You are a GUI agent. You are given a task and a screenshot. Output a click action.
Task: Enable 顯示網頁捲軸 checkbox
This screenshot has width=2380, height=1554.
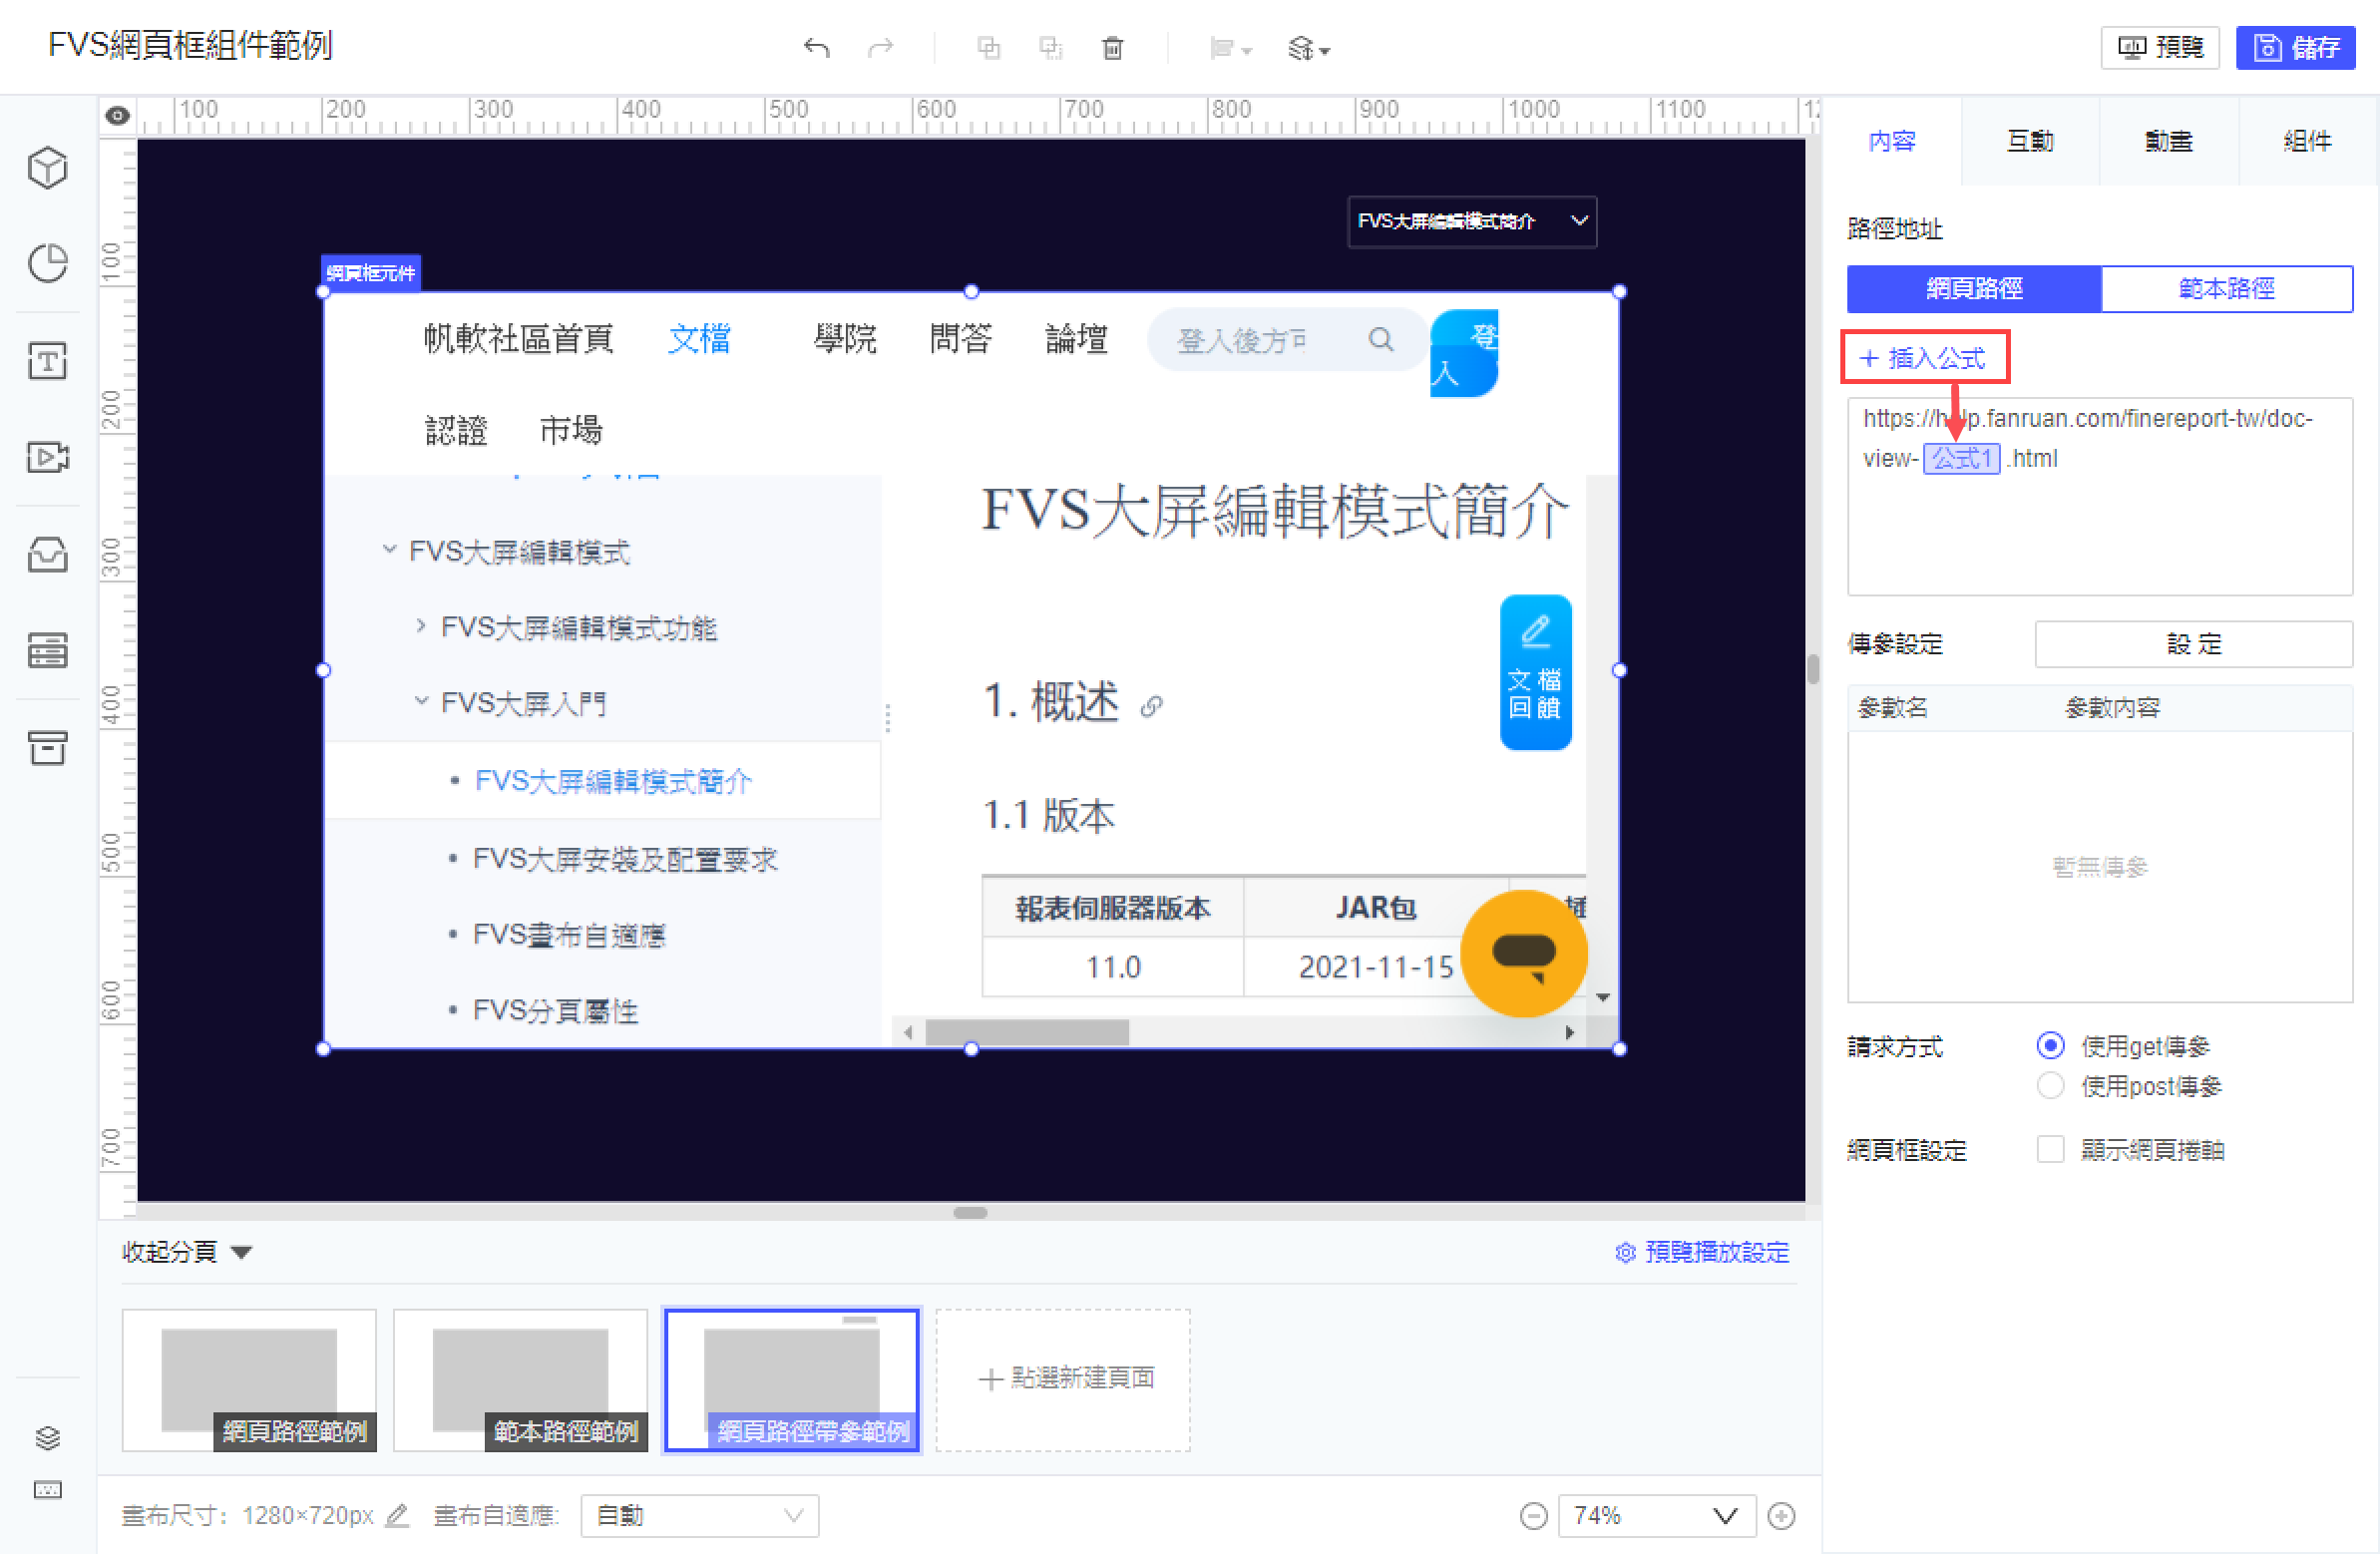coord(2050,1149)
